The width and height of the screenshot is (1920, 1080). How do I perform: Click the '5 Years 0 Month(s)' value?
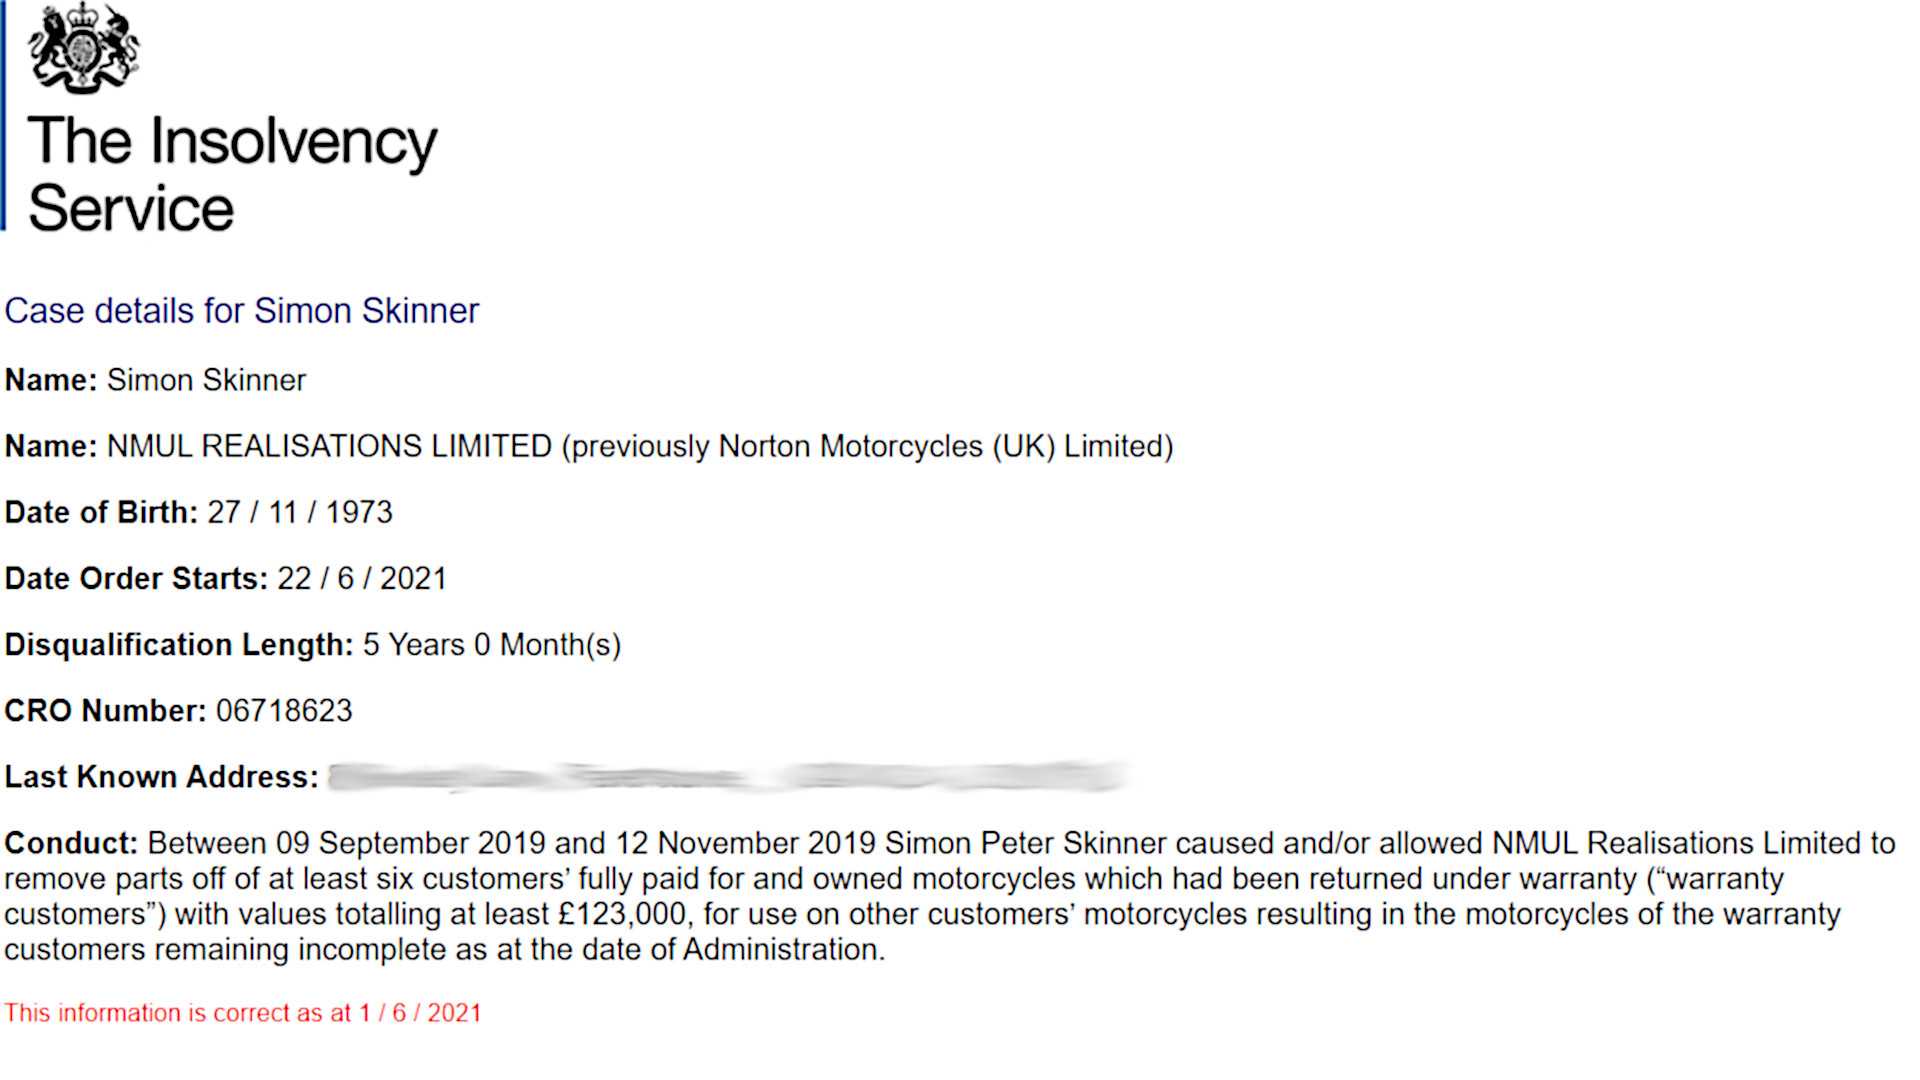tap(491, 645)
